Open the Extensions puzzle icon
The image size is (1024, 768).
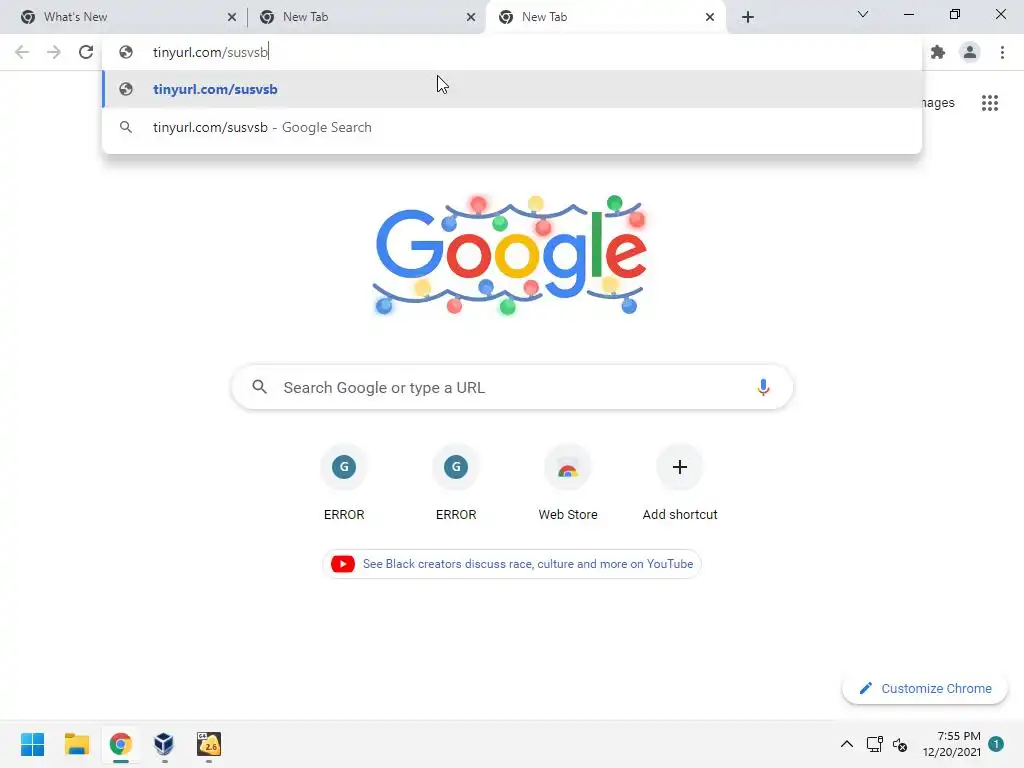coord(938,52)
